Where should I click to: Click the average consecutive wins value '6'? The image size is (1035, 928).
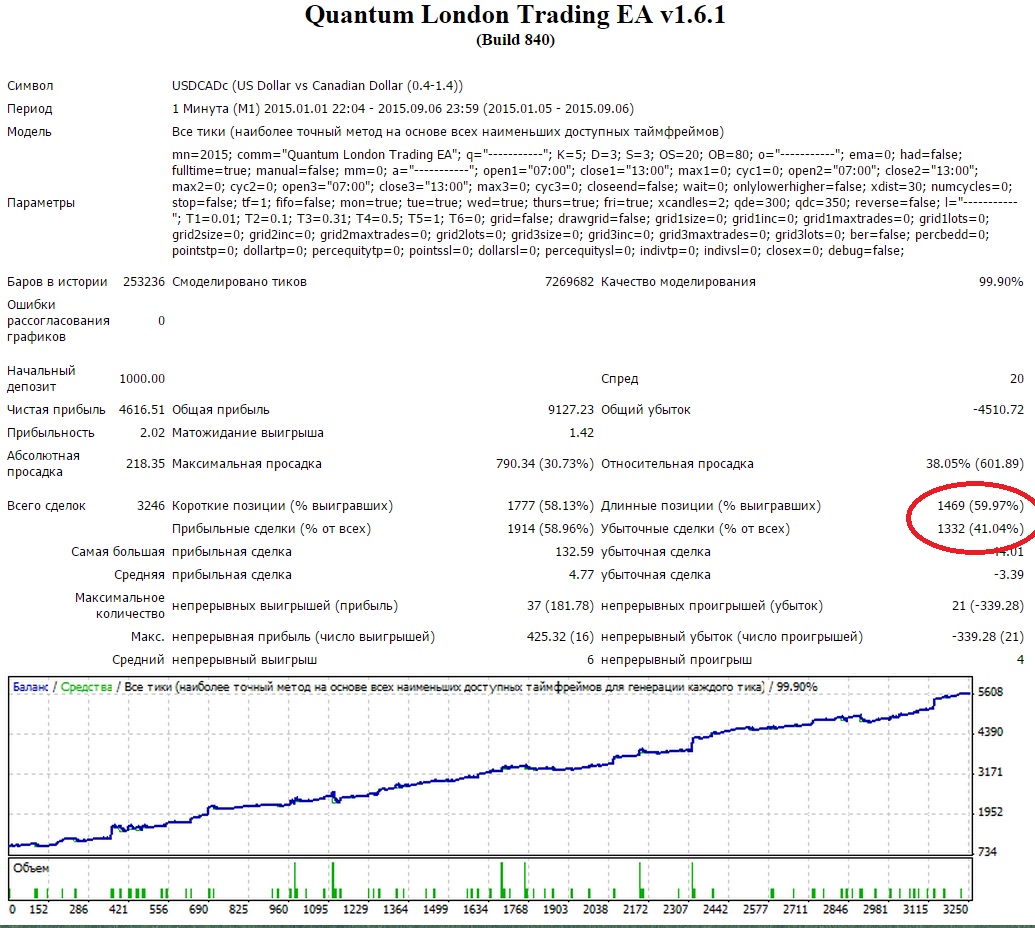[590, 660]
